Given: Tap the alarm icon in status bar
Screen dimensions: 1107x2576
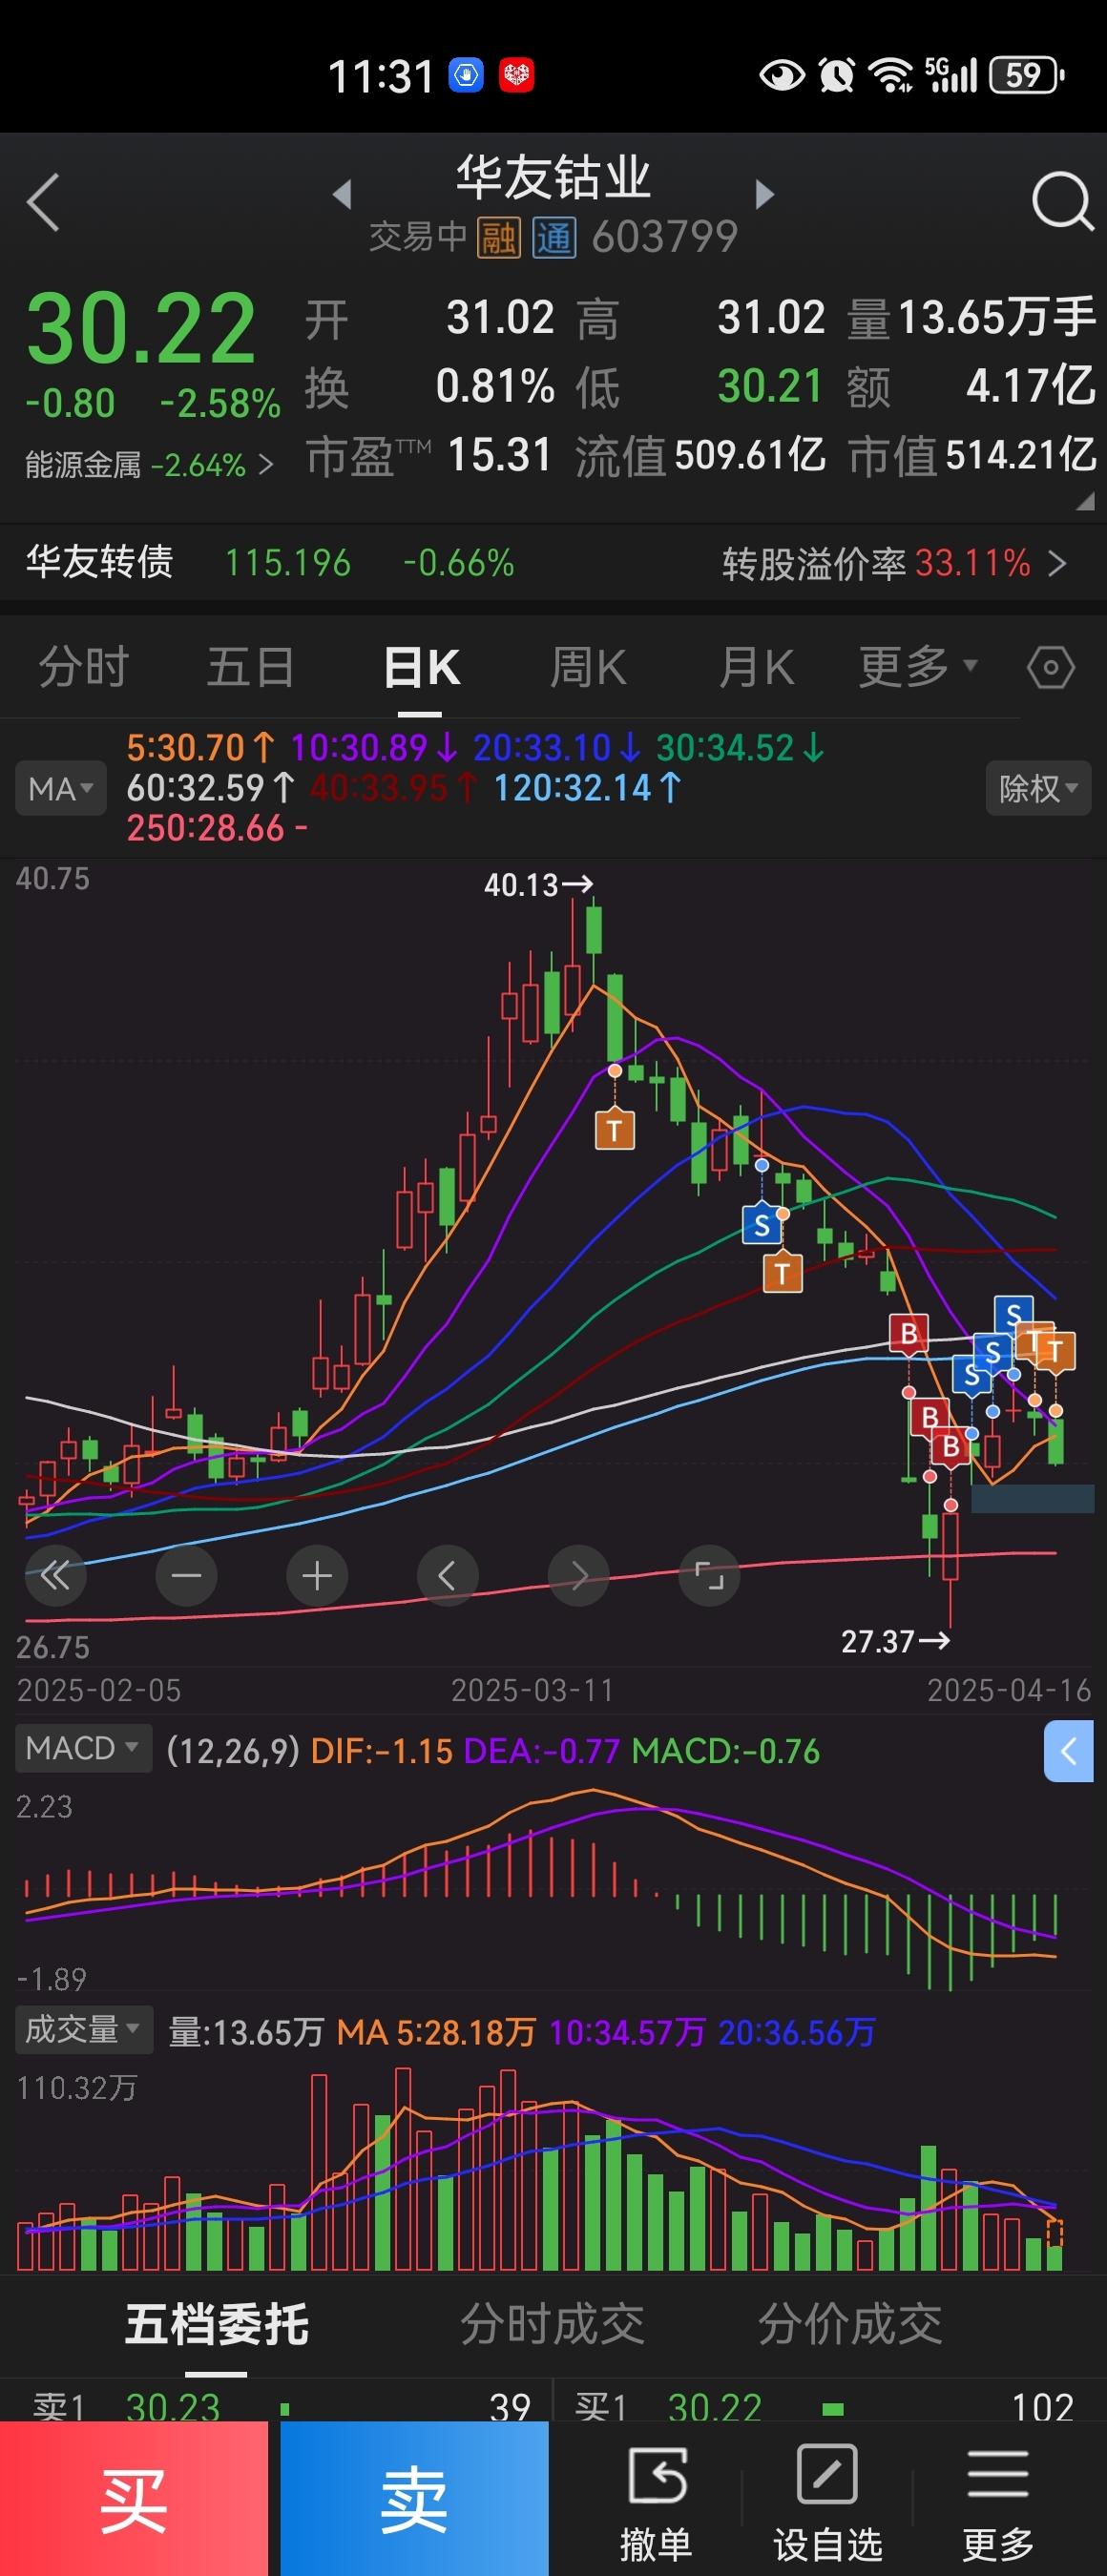Looking at the screenshot, I should pos(836,75).
